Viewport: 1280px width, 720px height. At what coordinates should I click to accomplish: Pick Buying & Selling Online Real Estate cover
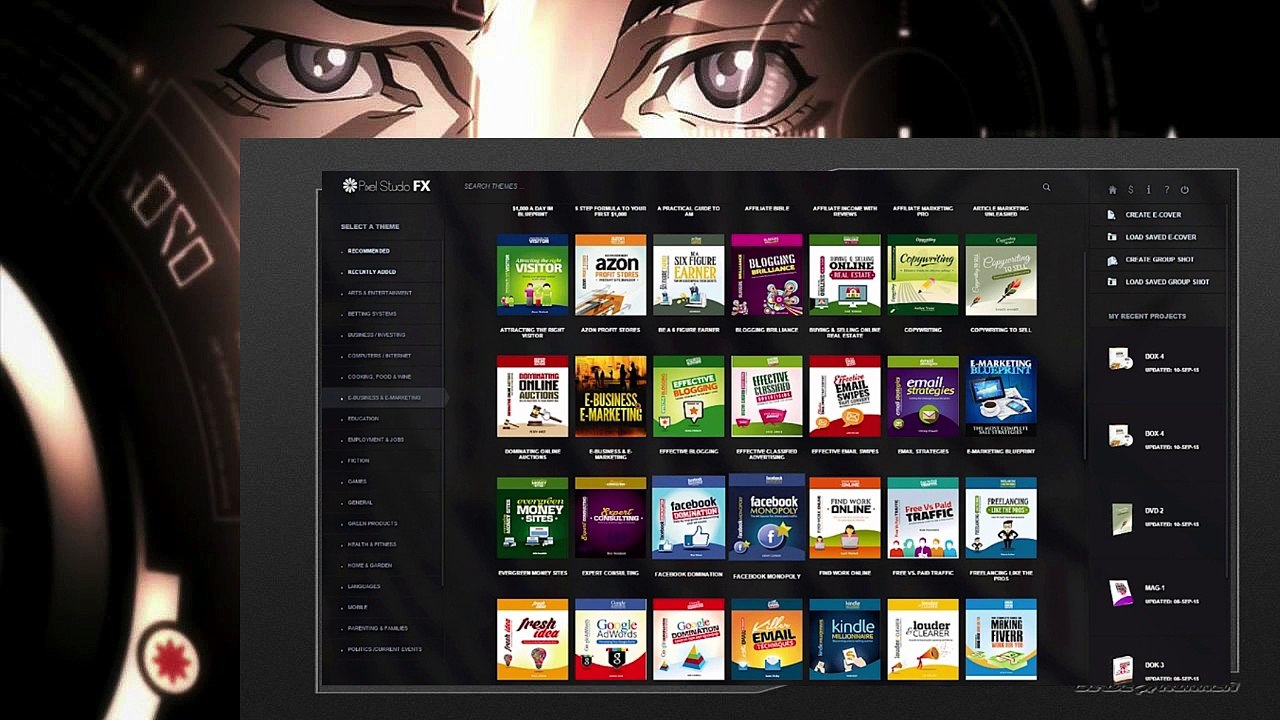[845, 275]
